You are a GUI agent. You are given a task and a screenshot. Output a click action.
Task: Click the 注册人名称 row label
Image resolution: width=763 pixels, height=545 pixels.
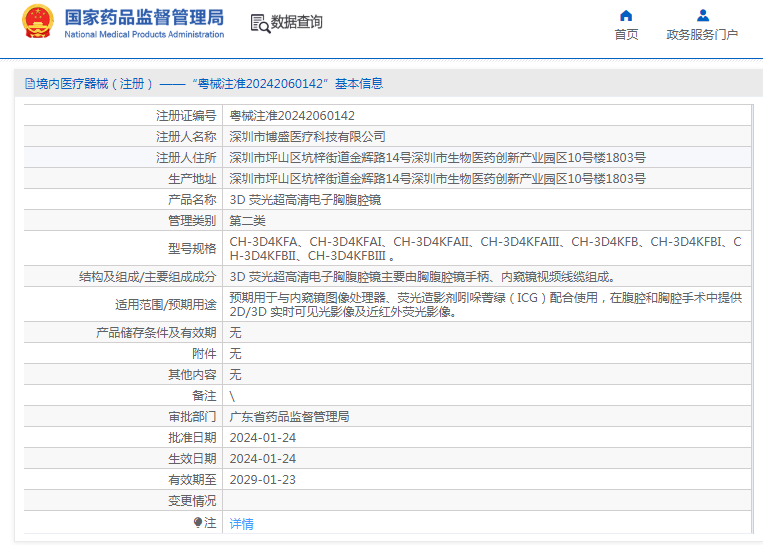point(186,137)
